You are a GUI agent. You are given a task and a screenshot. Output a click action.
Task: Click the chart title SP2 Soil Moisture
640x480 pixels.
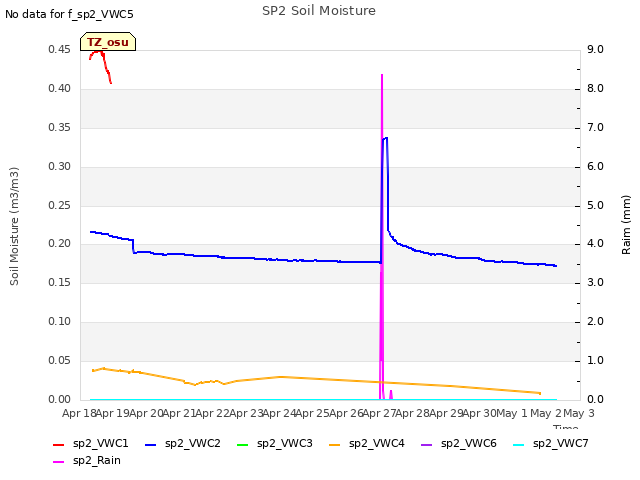pyautogui.click(x=319, y=11)
